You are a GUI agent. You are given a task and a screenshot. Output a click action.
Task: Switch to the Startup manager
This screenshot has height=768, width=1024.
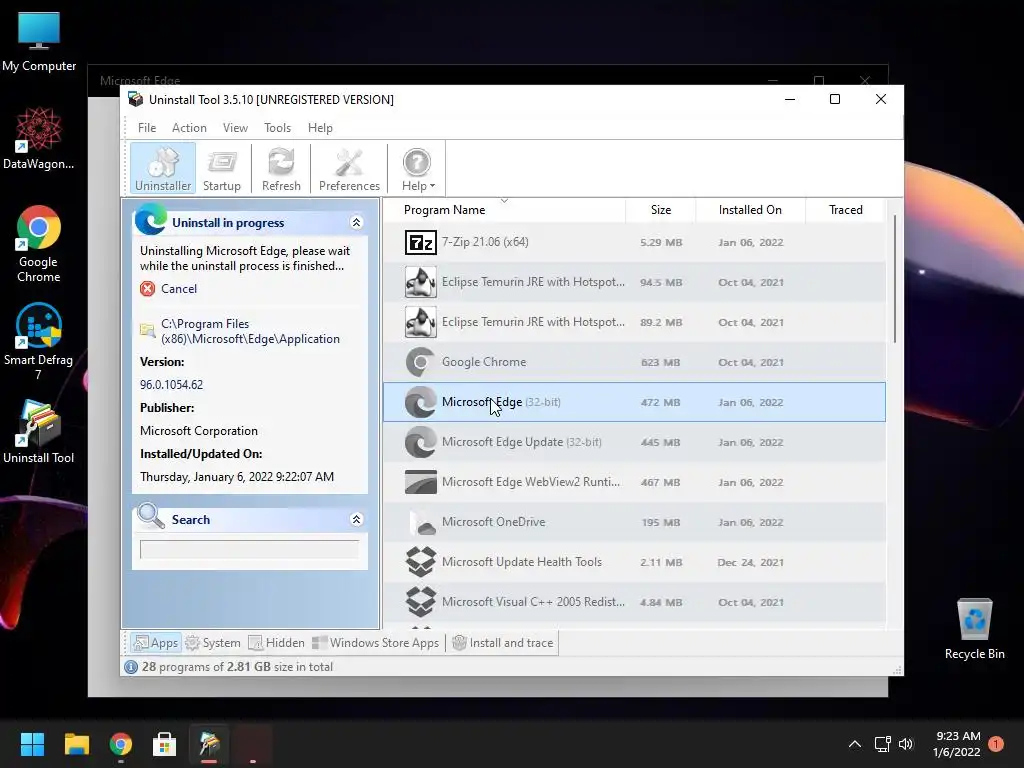tap(221, 168)
